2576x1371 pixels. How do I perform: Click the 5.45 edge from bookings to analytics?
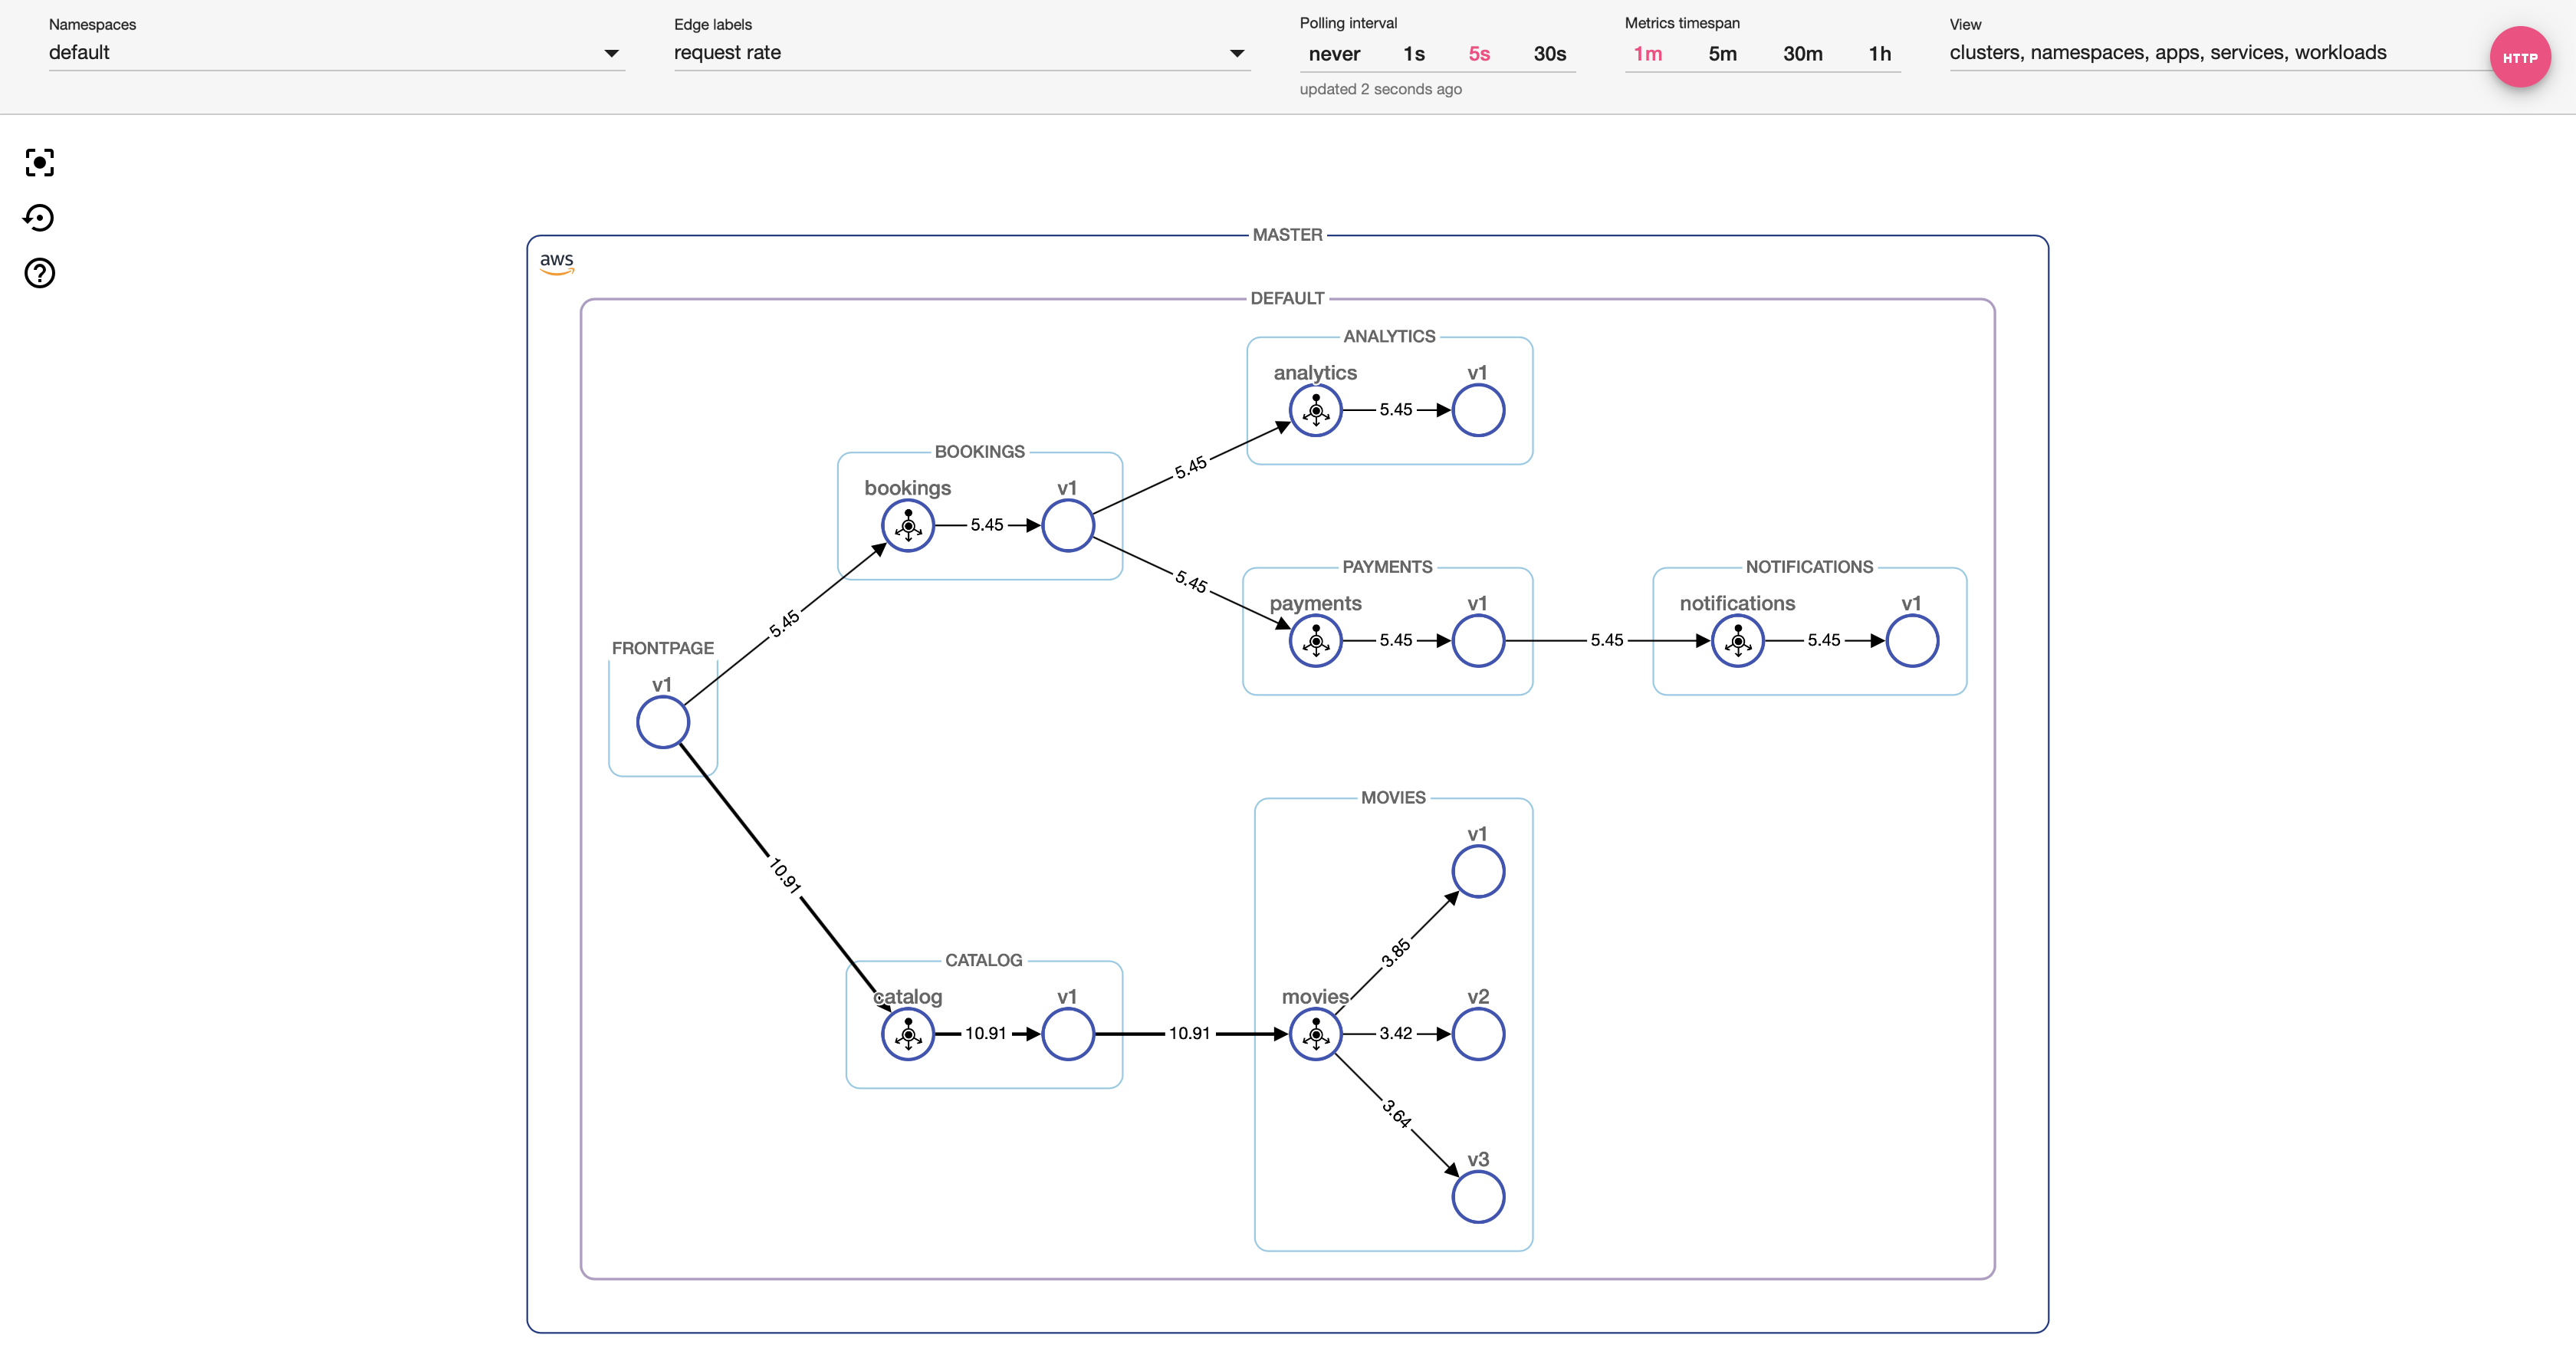pos(1191,467)
